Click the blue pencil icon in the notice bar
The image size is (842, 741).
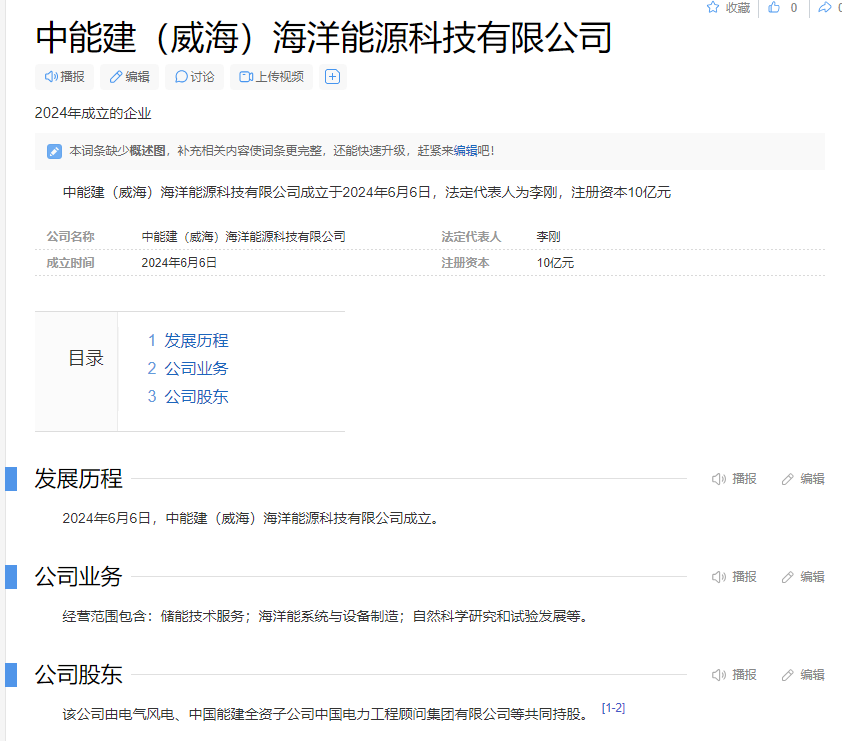tap(54, 151)
